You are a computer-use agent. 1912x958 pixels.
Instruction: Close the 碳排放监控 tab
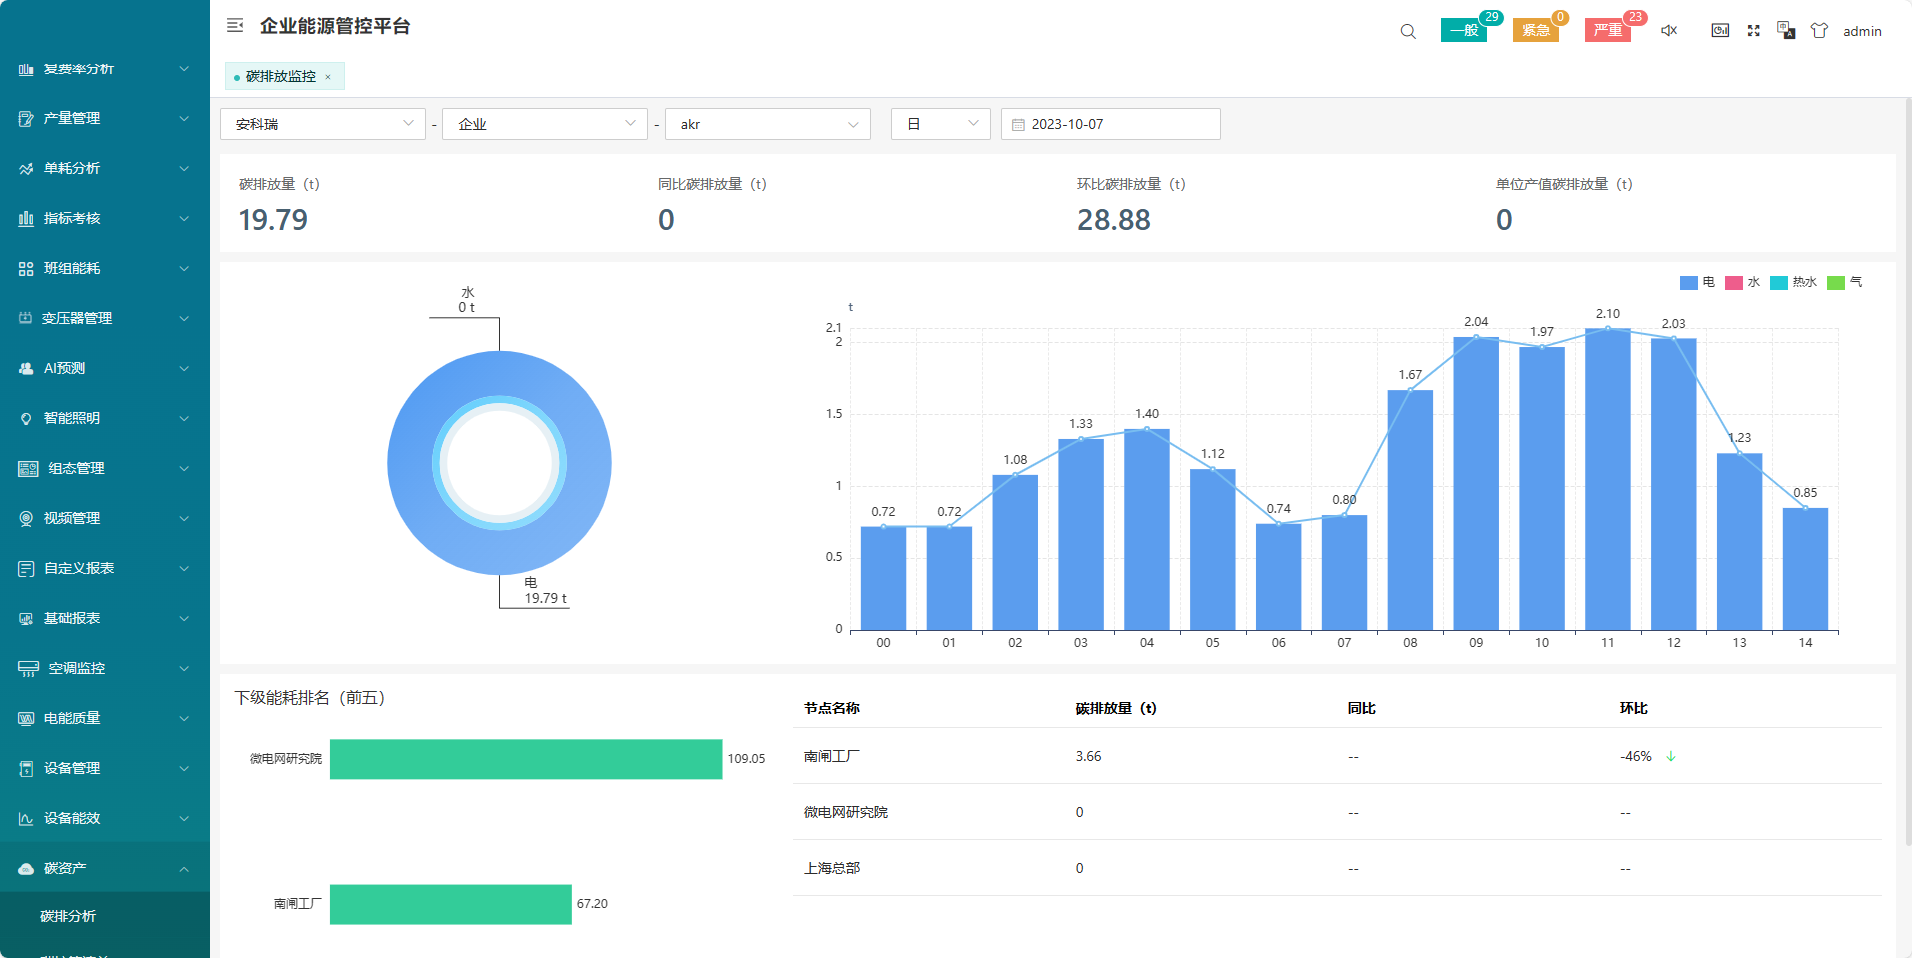[328, 77]
